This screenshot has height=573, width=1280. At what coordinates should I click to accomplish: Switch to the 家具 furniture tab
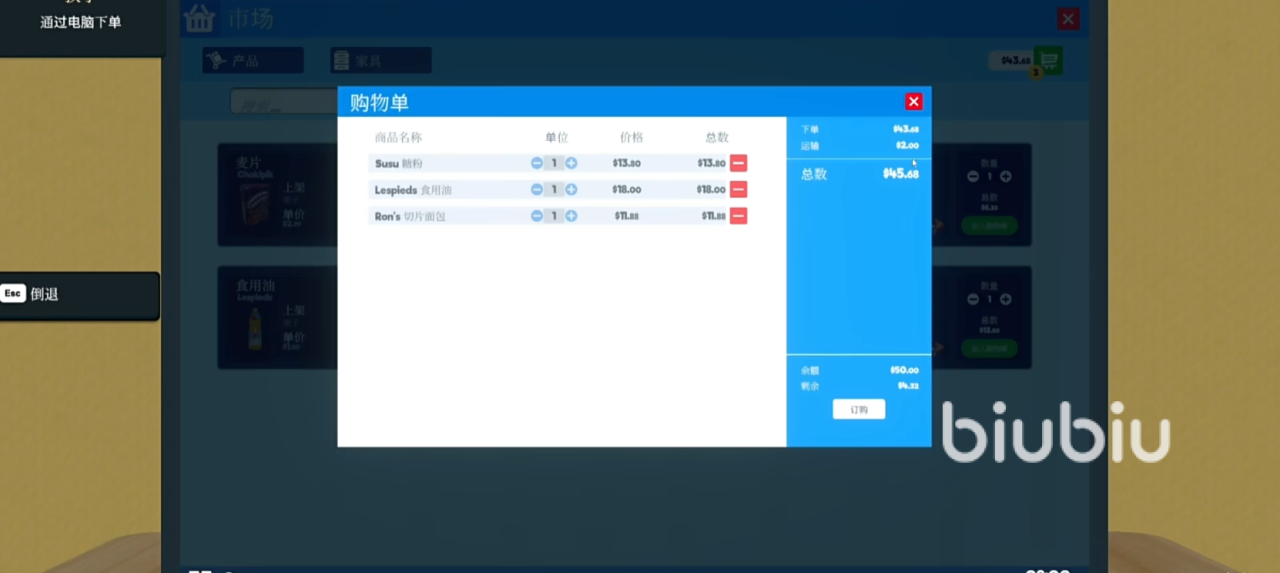[x=380, y=61]
